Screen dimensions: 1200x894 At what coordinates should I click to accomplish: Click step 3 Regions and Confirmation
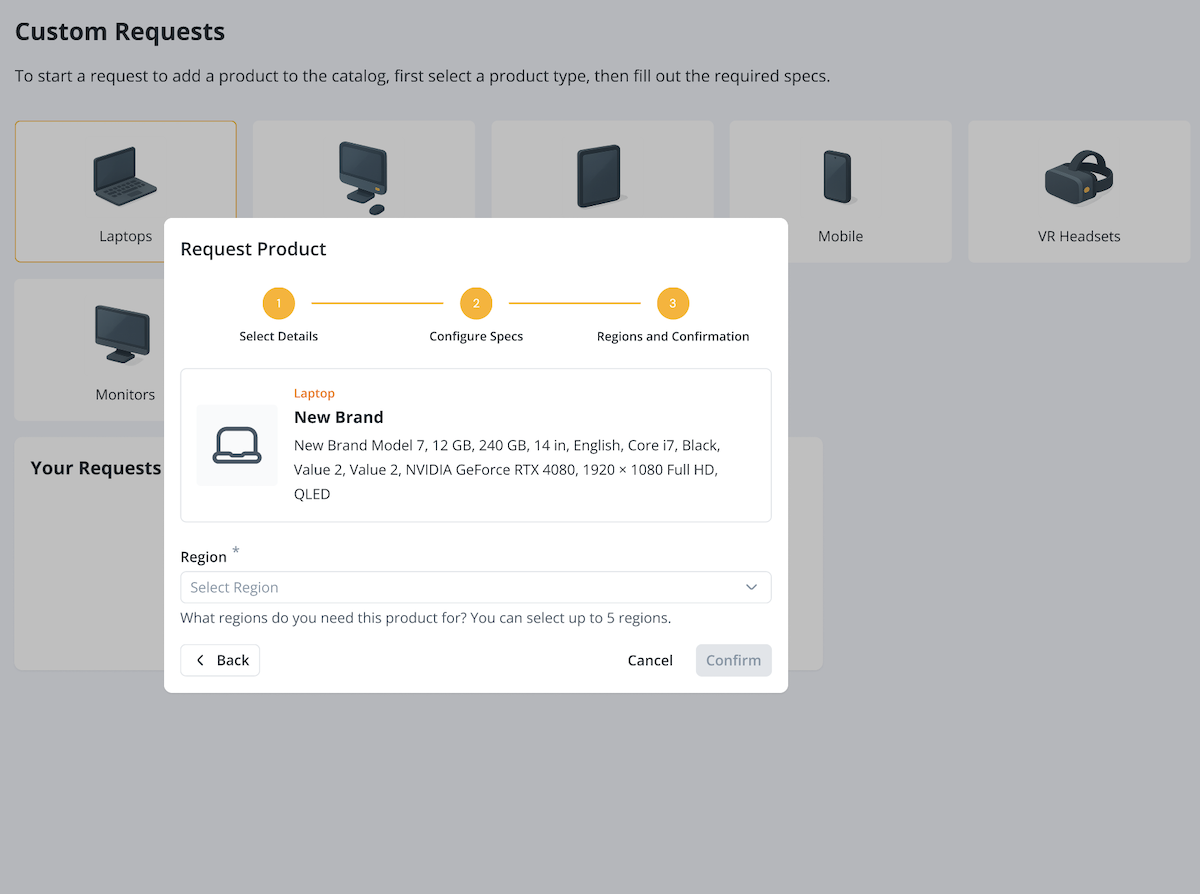[673, 303]
